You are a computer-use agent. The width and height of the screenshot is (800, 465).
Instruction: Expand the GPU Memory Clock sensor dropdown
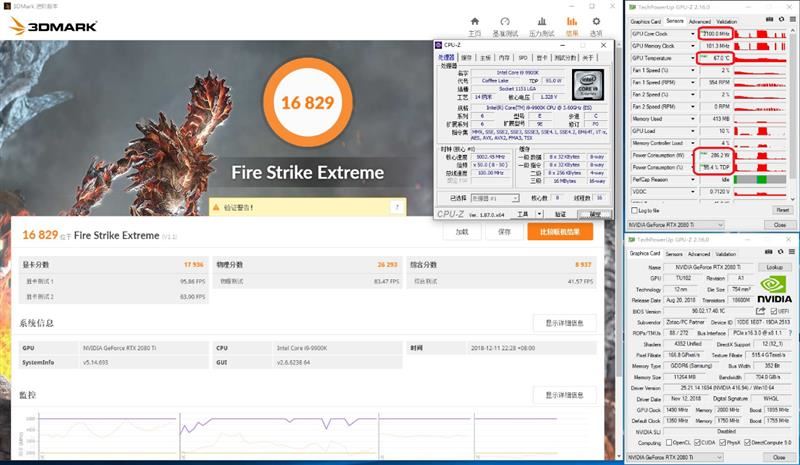point(693,46)
